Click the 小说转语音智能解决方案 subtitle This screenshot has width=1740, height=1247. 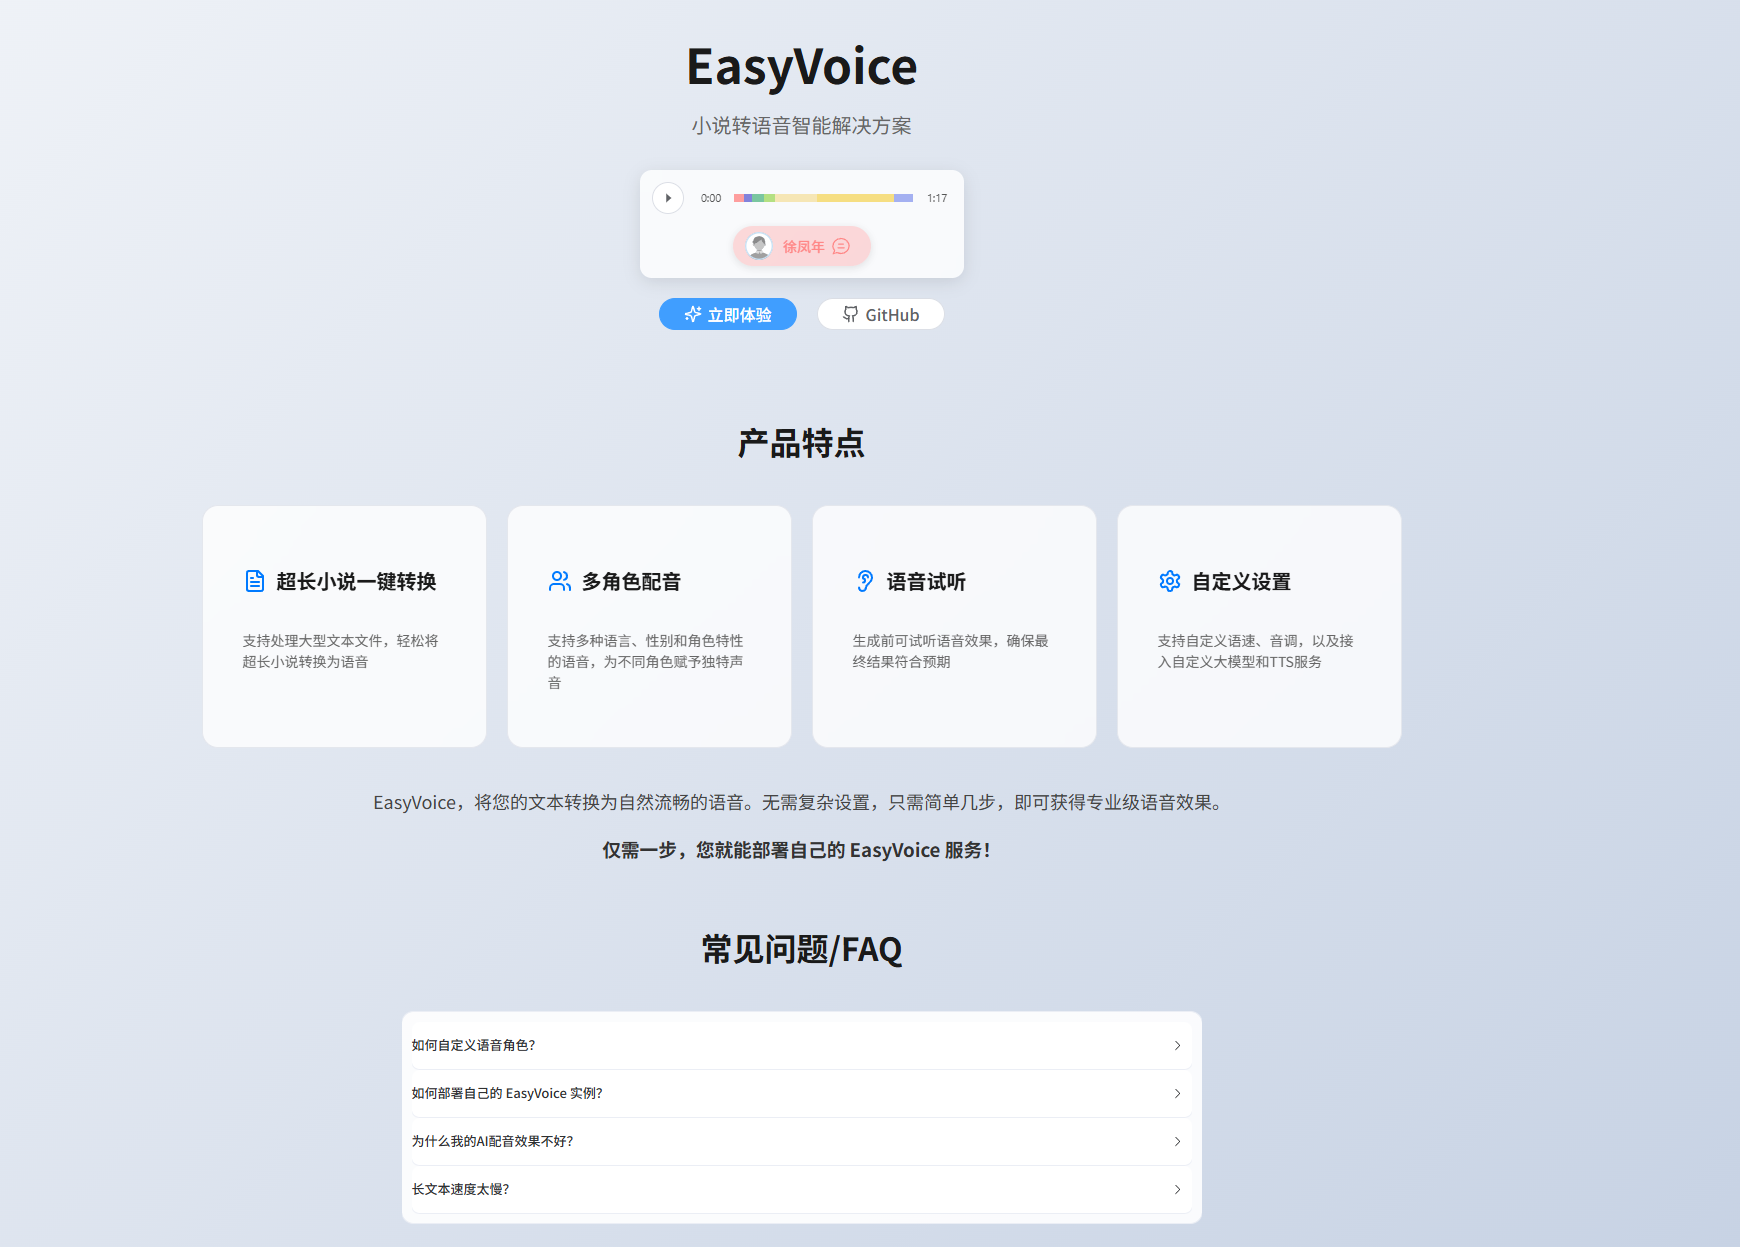(x=802, y=125)
